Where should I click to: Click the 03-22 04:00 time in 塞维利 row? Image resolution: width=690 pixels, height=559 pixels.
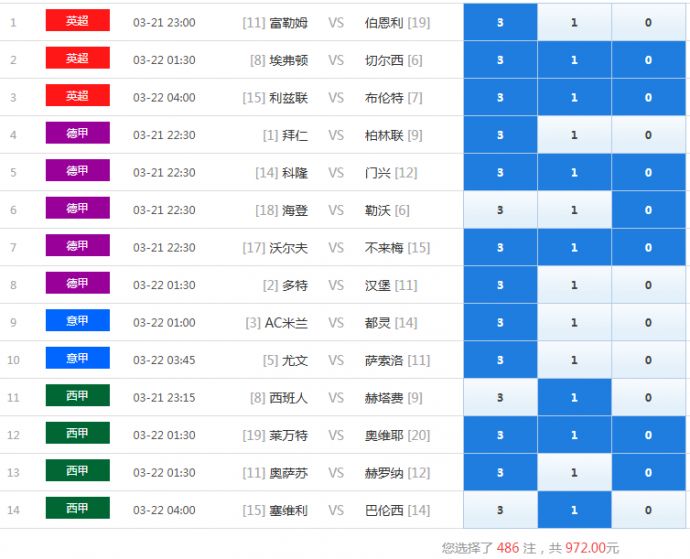point(164,510)
